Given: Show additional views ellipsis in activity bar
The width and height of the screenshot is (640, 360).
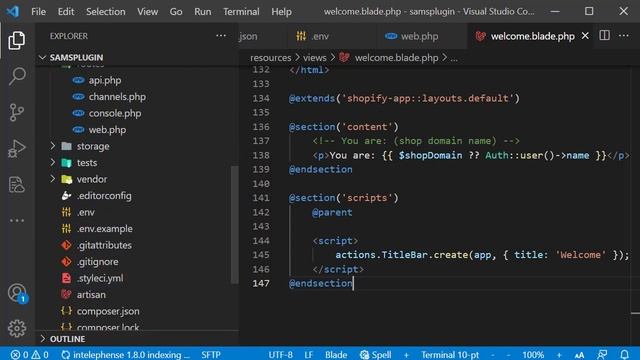Looking at the screenshot, I should 17,220.
